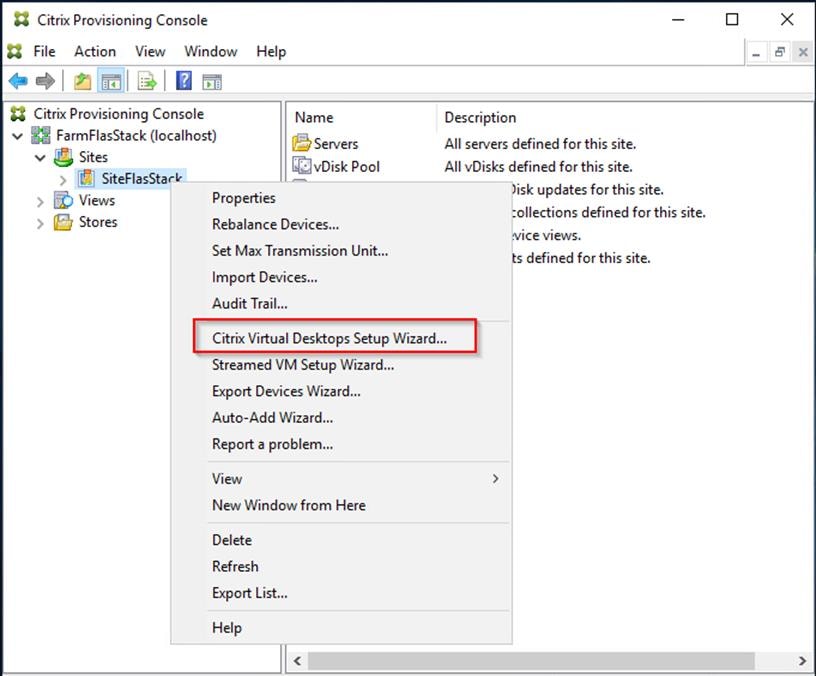Screen dimensions: 816x676
Task: Start the Streamed VM Setup Wizard
Action: [x=302, y=365]
